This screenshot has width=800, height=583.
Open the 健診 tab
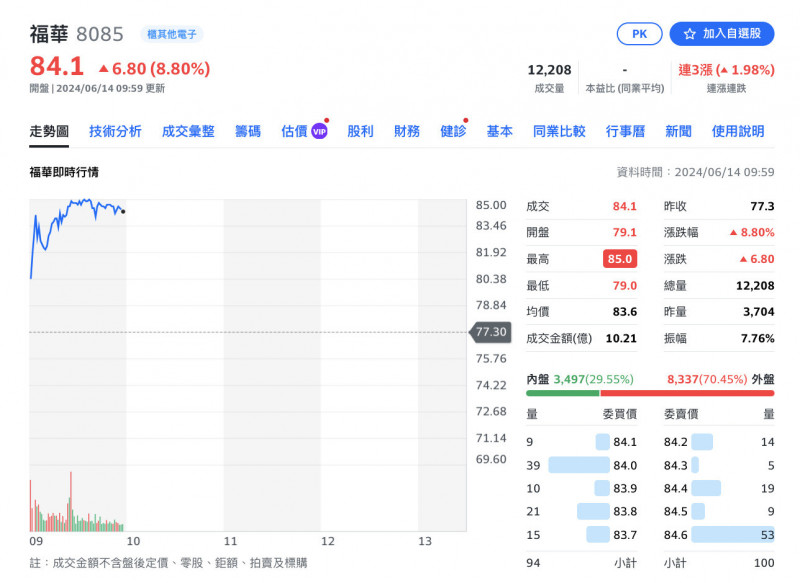point(453,132)
